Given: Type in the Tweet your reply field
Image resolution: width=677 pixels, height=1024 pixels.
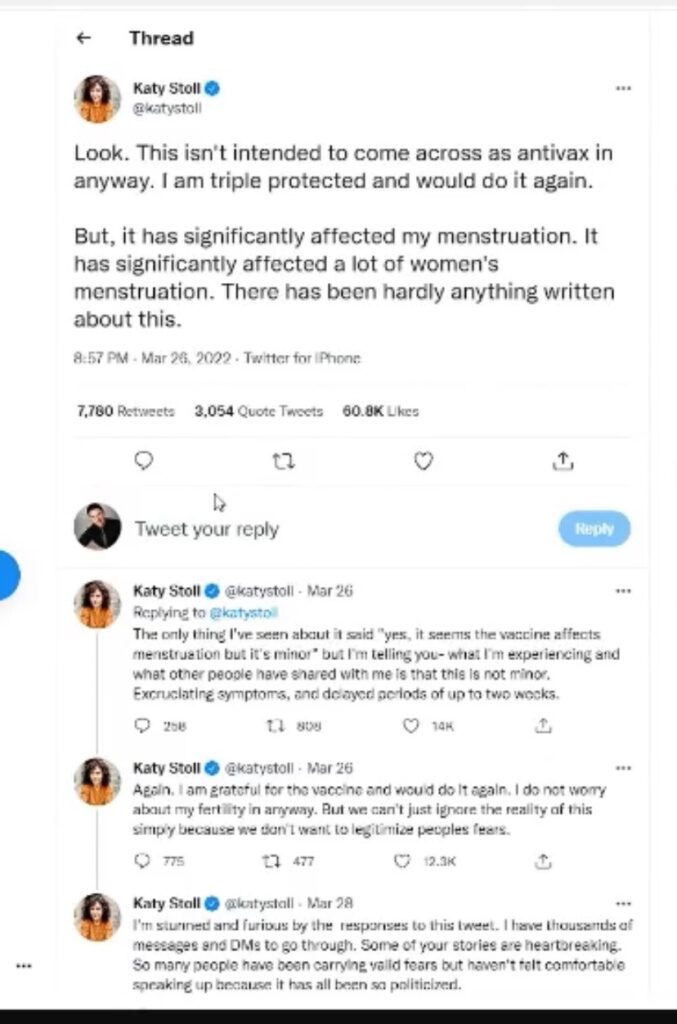Looking at the screenshot, I should click(300, 529).
